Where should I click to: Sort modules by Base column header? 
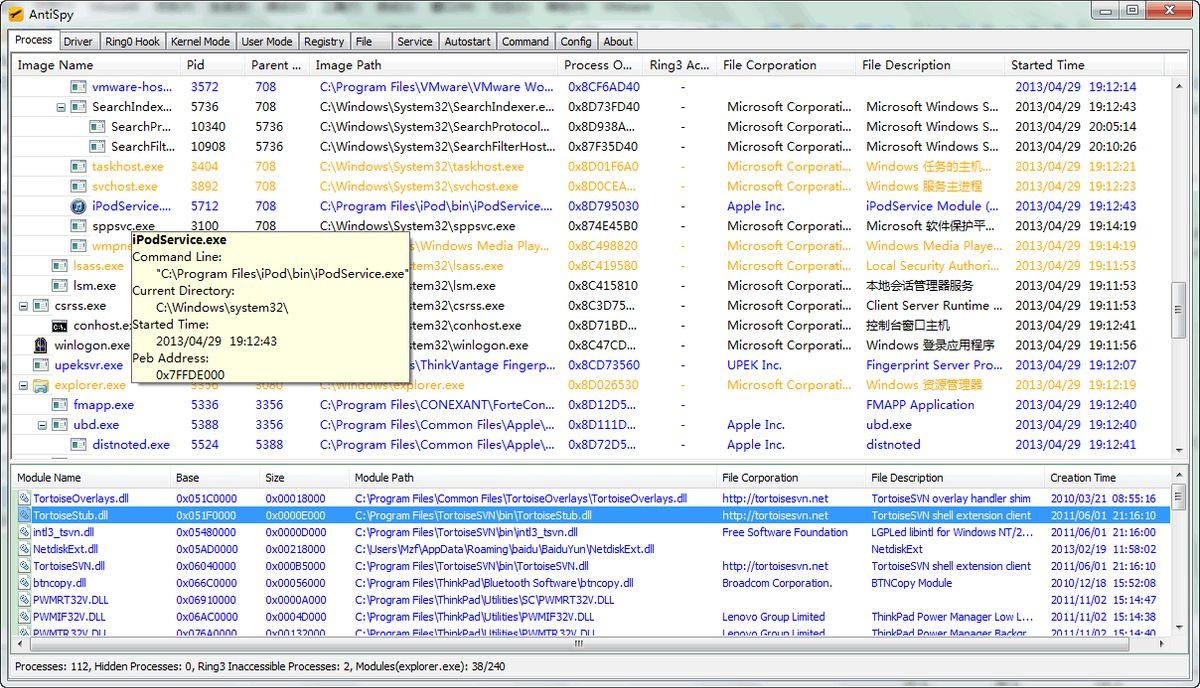215,478
